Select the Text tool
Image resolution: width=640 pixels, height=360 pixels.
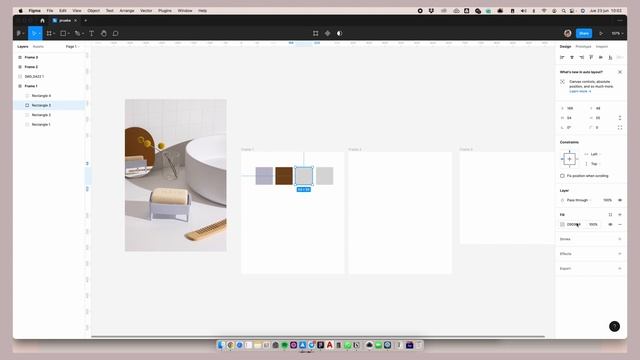pyautogui.click(x=91, y=33)
